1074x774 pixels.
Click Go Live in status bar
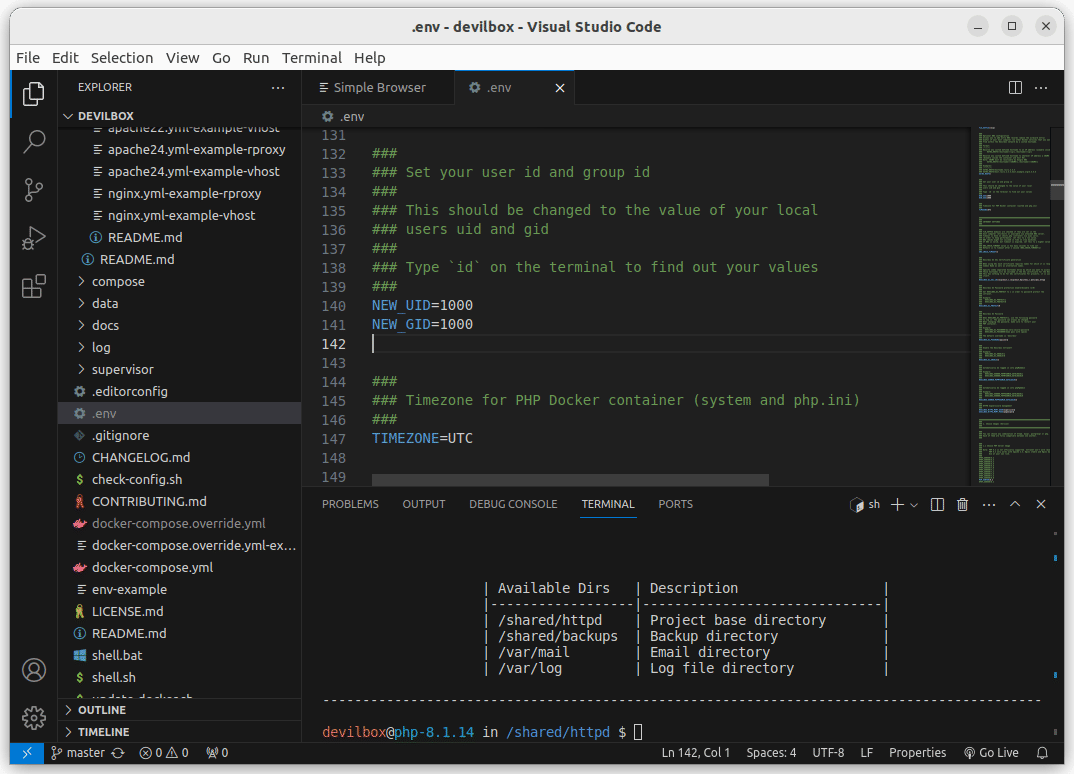(x=991, y=753)
